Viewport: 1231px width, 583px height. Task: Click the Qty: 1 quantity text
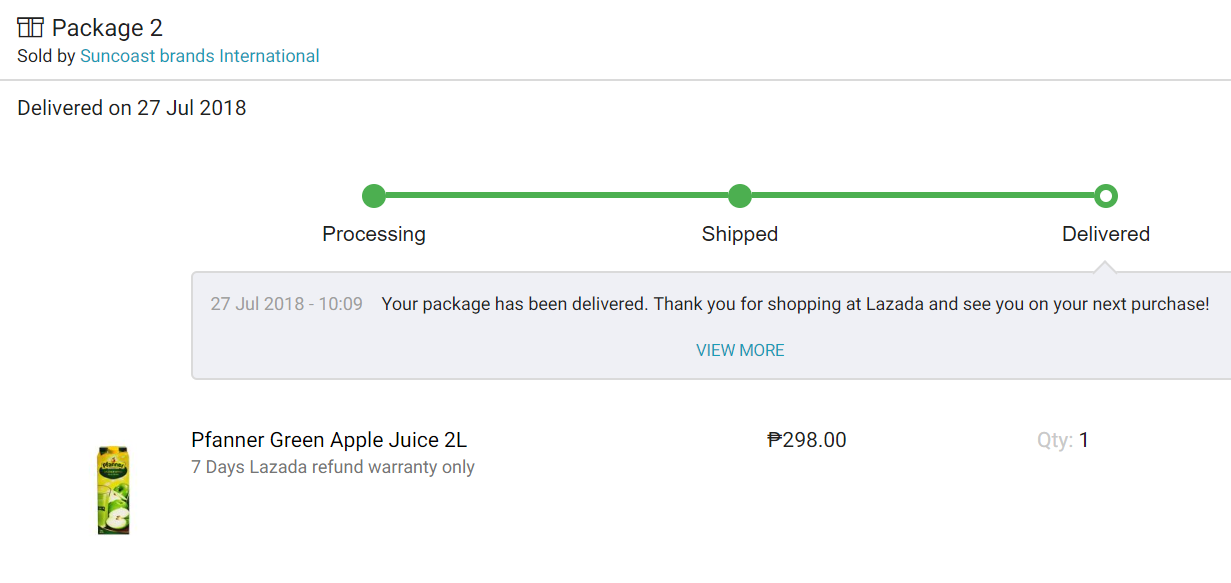1063,440
